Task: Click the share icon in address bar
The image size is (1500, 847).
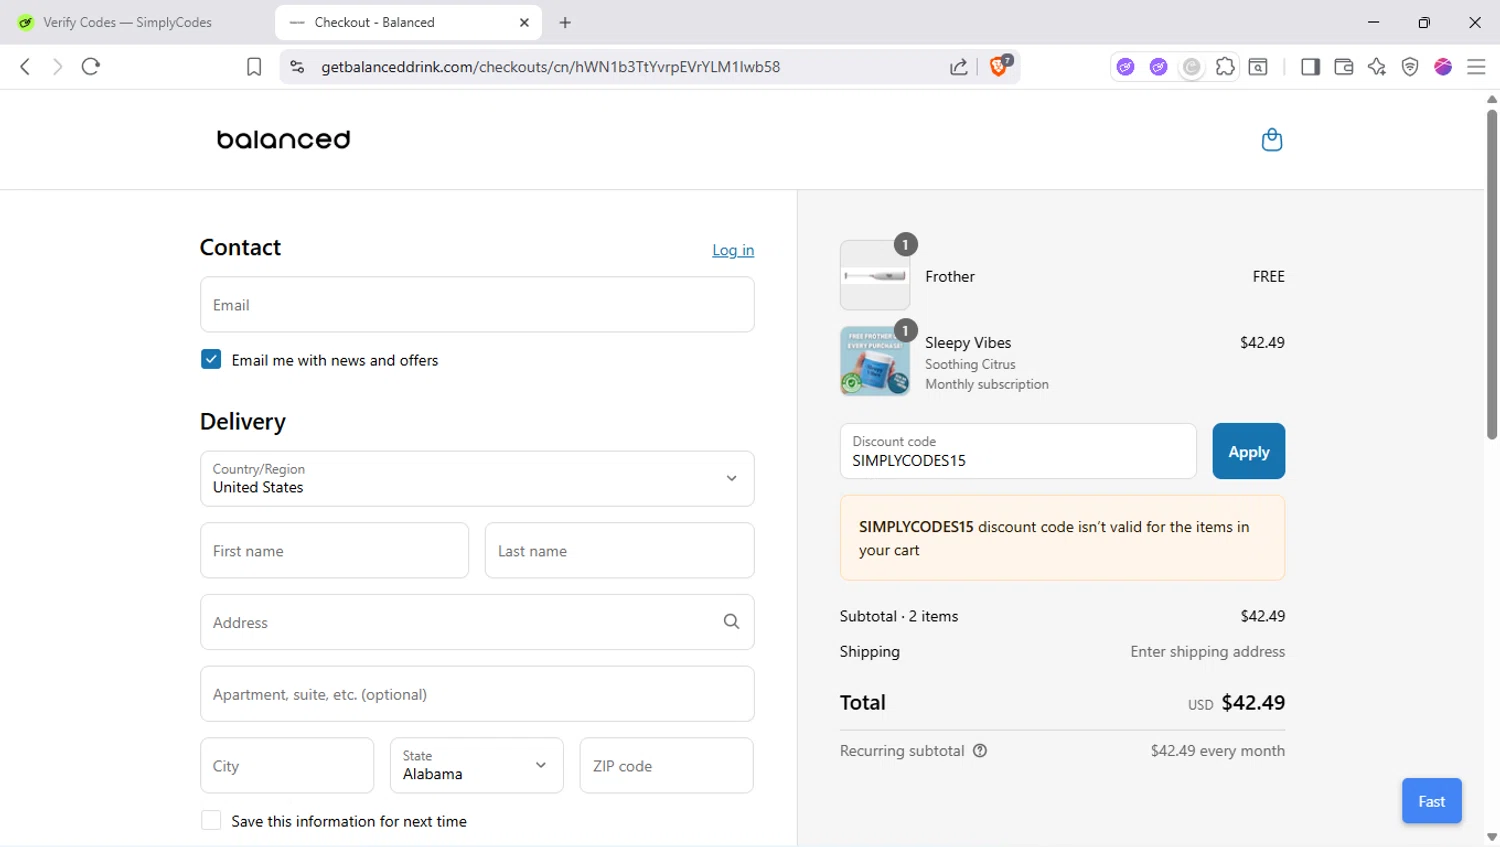Action: (958, 67)
